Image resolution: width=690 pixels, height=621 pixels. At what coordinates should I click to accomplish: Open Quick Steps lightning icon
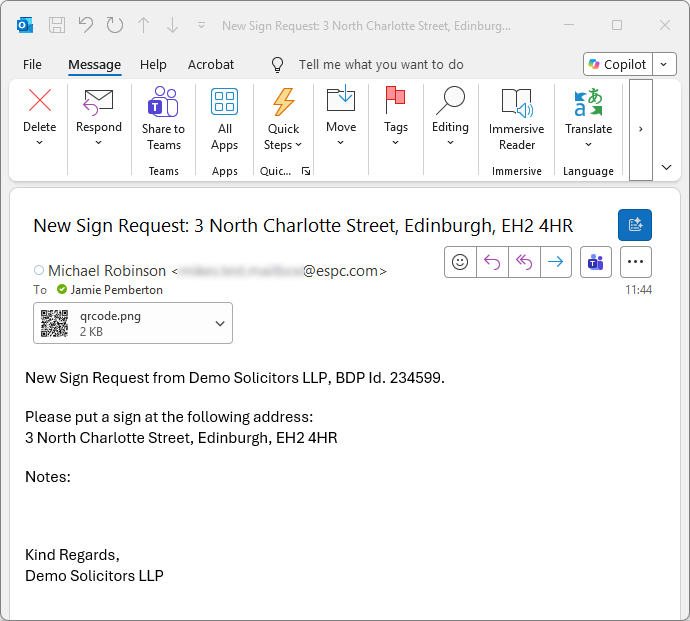[x=283, y=102]
